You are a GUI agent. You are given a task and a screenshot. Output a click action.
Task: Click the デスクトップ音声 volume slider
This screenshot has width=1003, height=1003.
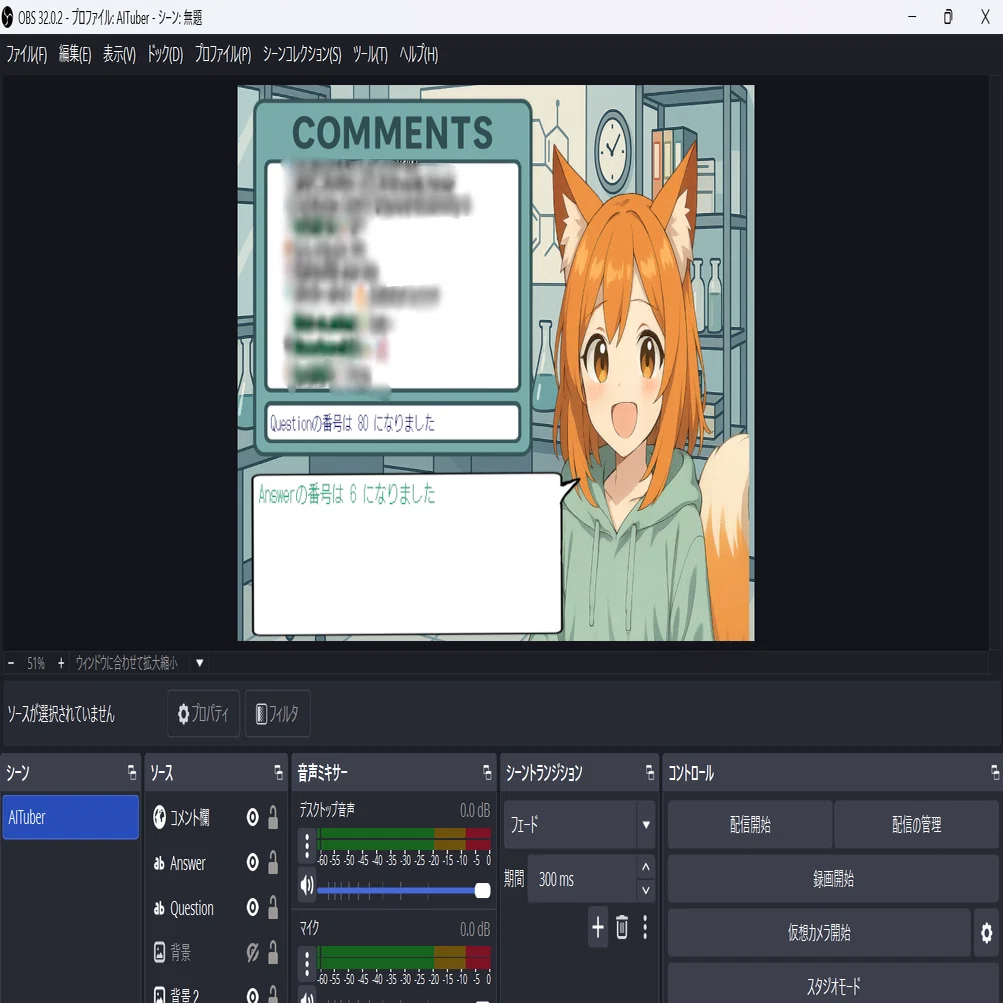point(404,890)
